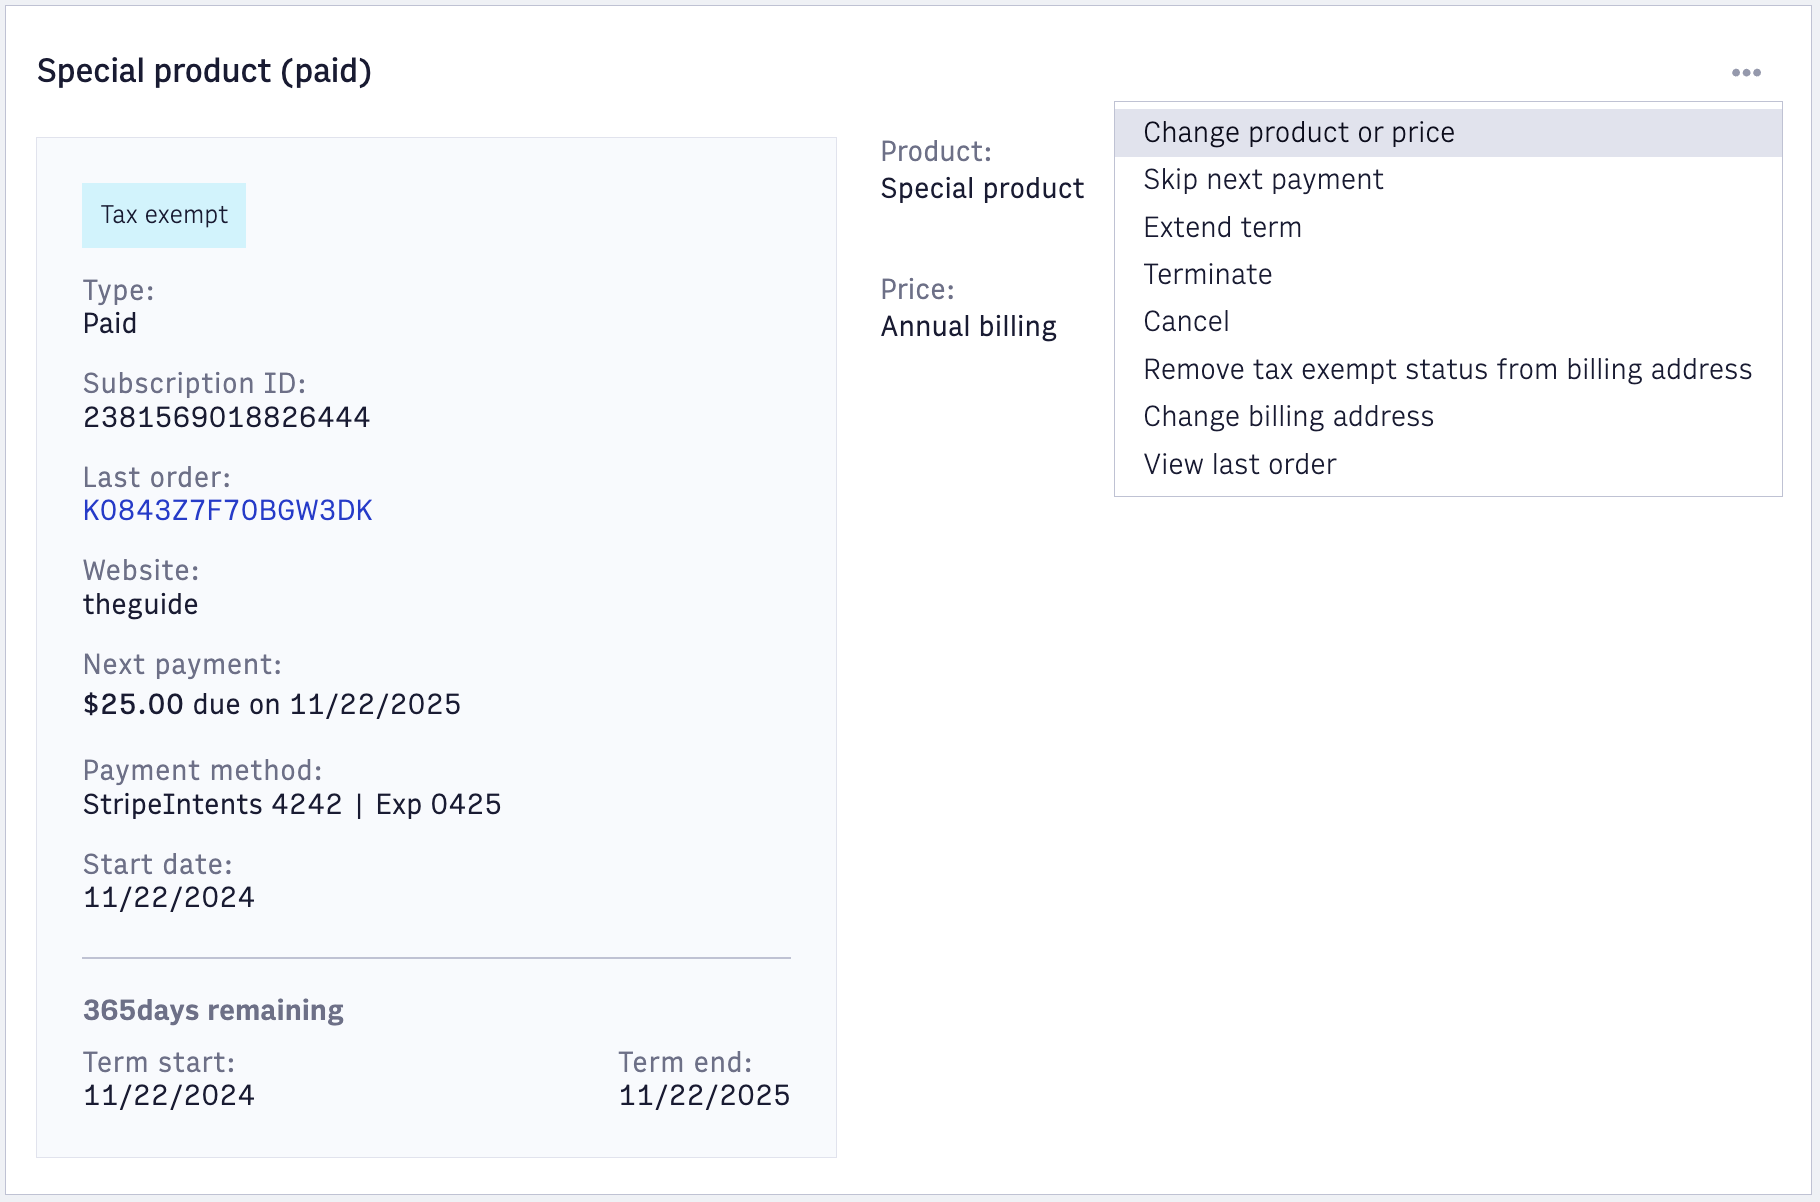Image resolution: width=1820 pixels, height=1202 pixels.
Task: Click Term end date 11/22/2025
Action: (704, 1096)
